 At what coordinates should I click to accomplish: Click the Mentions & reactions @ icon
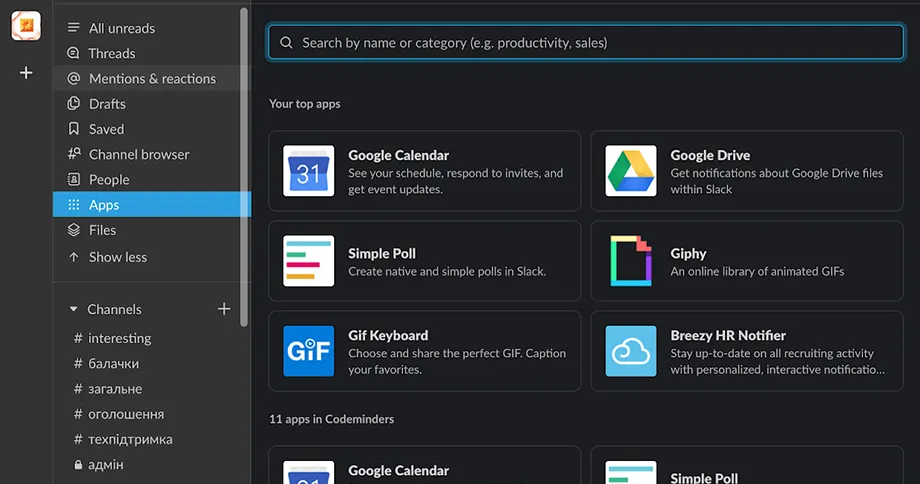point(73,78)
